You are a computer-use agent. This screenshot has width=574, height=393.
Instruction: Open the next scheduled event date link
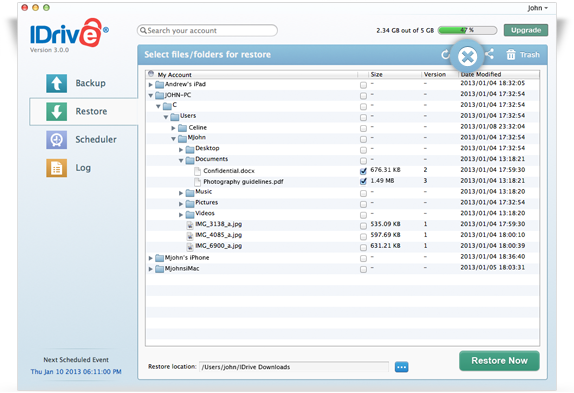(x=76, y=372)
